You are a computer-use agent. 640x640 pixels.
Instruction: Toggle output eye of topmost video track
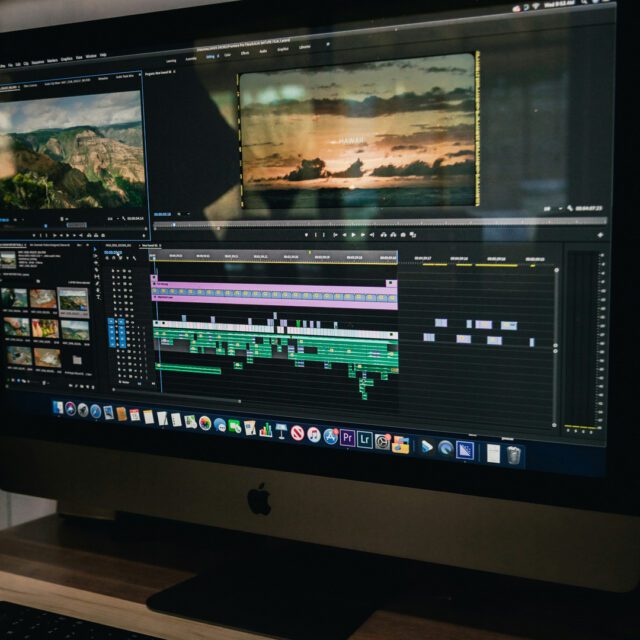click(130, 270)
